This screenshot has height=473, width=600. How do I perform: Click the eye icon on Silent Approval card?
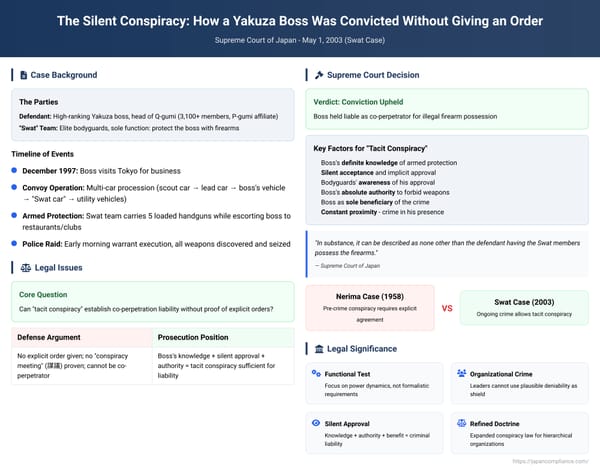(x=316, y=423)
